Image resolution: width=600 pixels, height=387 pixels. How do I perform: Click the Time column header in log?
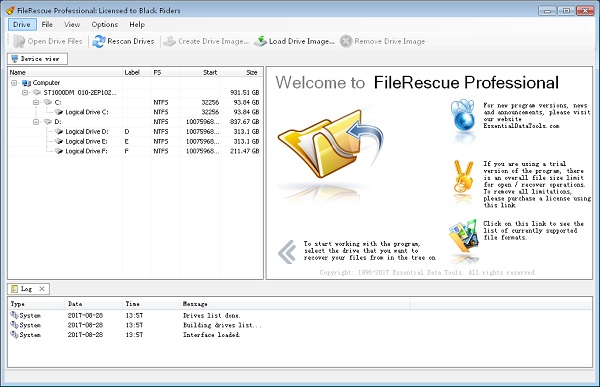[150, 304]
